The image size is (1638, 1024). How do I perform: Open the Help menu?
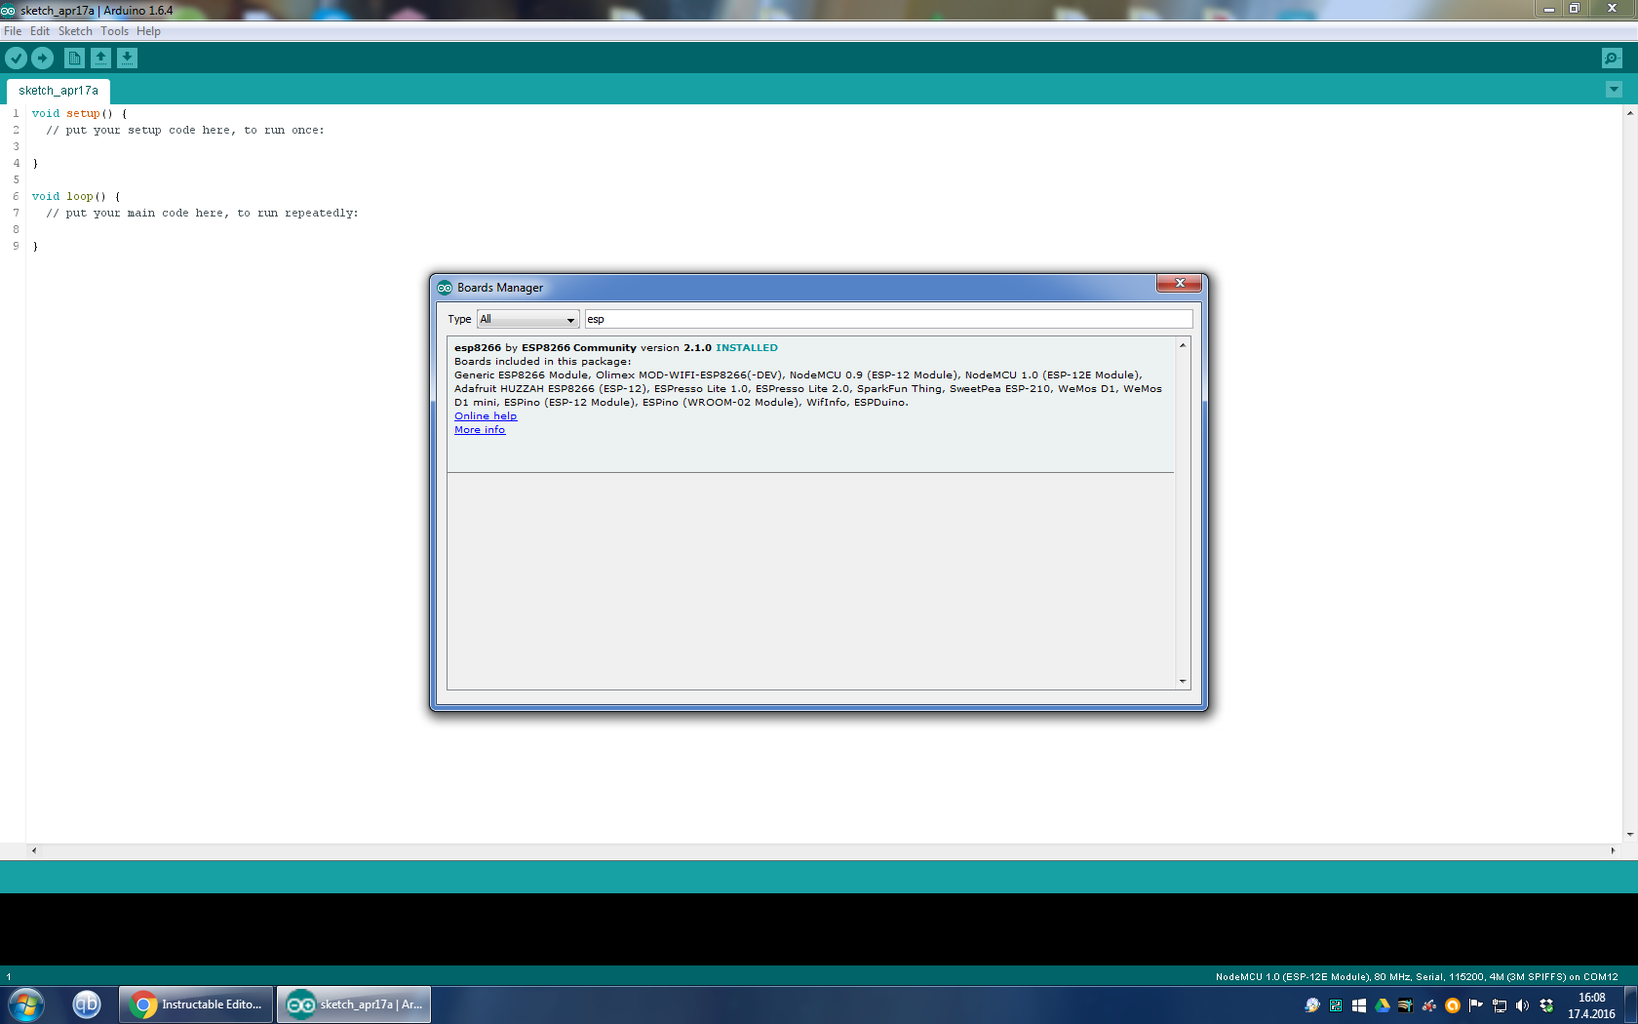(x=148, y=31)
